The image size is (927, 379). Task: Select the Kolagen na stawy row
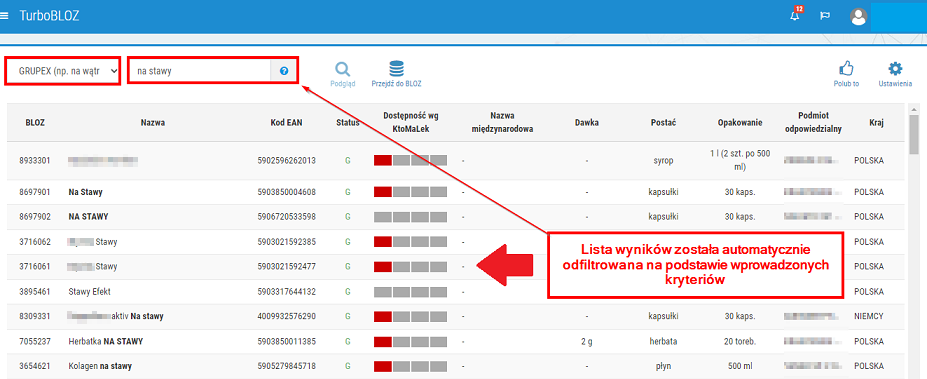pos(455,366)
